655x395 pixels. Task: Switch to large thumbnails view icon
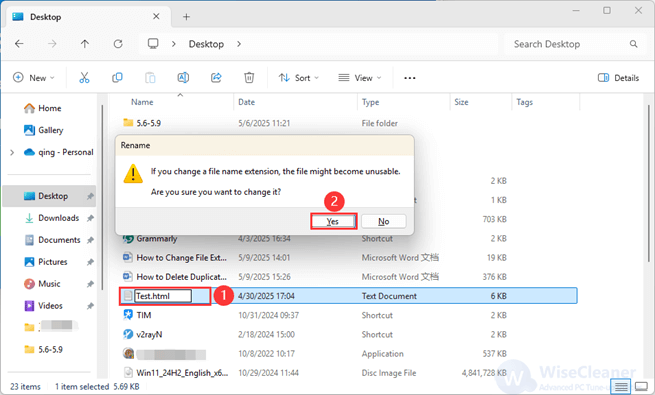click(641, 386)
